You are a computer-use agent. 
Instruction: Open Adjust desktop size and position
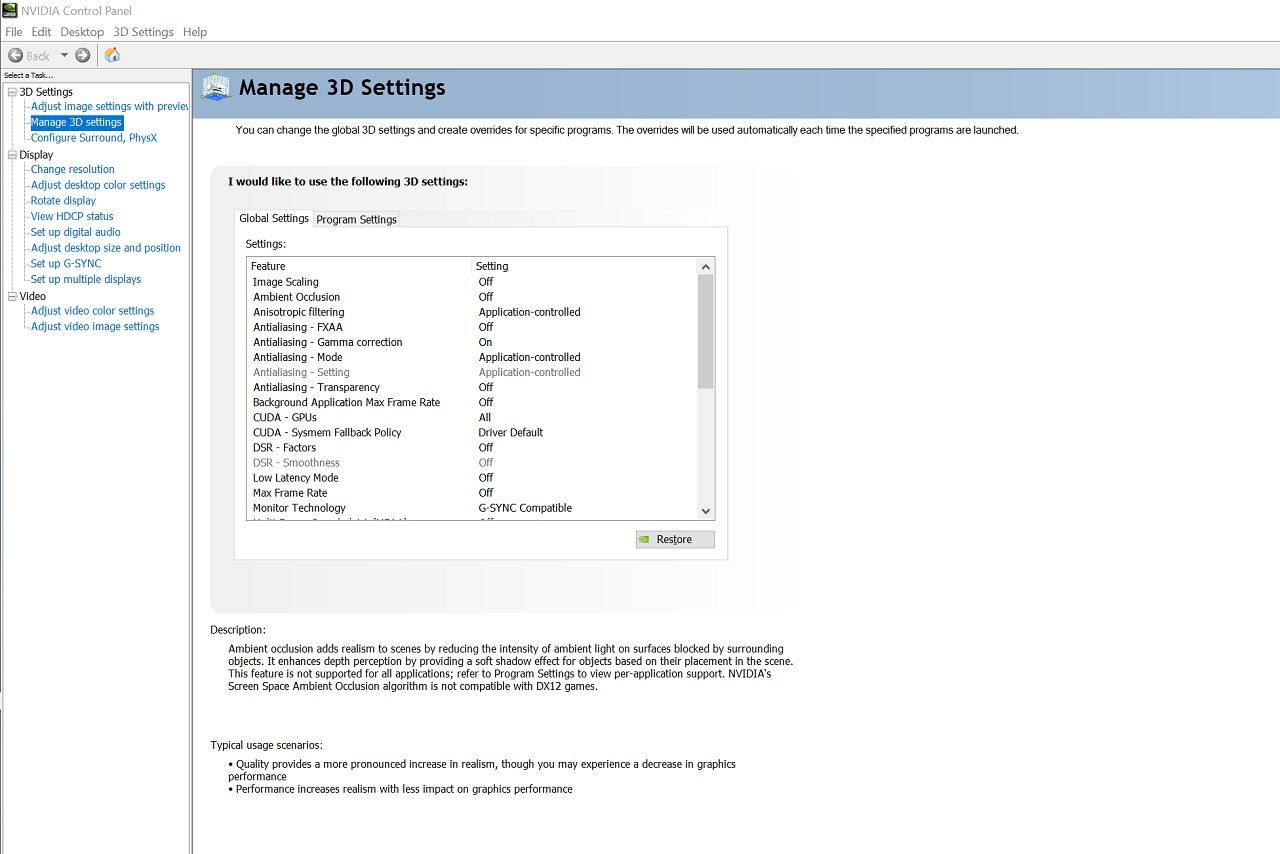(106, 248)
